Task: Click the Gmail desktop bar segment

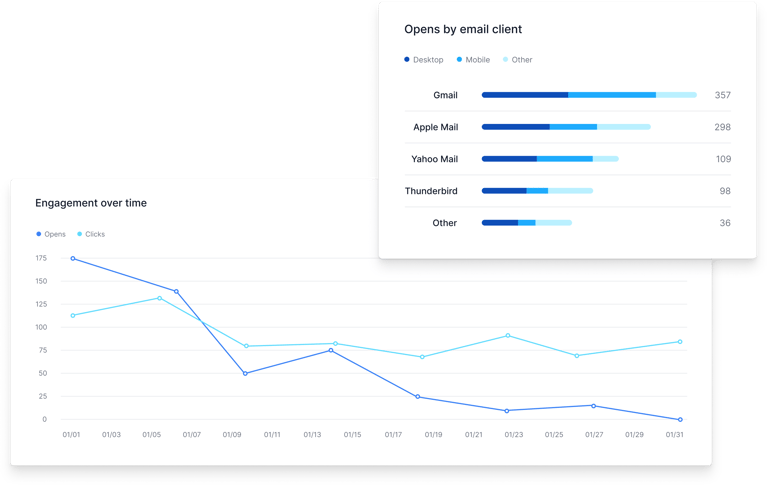Action: coord(525,95)
